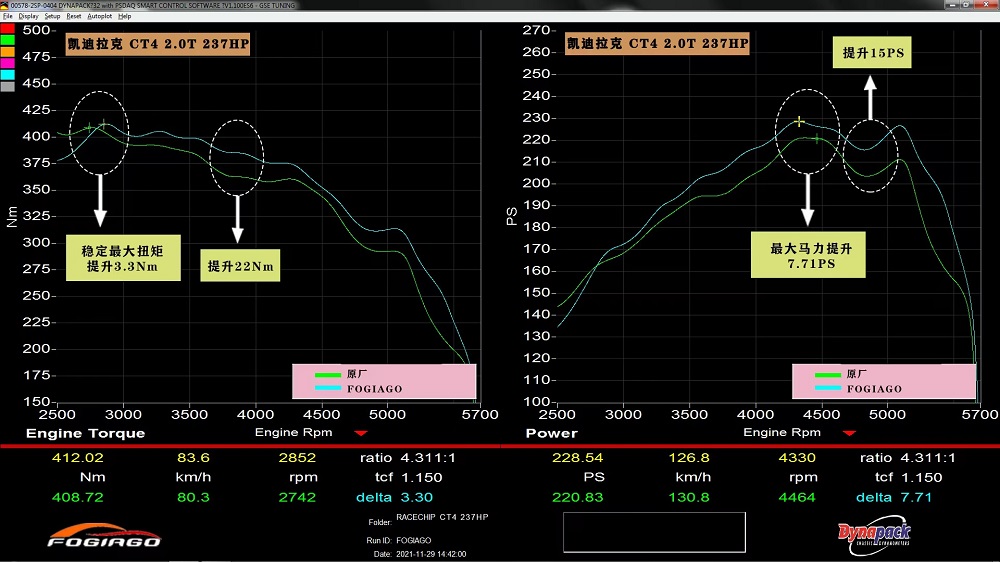Screen dimensions: 1000x562
Task: Click the Nm unit label under 412.02
Action: click(92, 477)
